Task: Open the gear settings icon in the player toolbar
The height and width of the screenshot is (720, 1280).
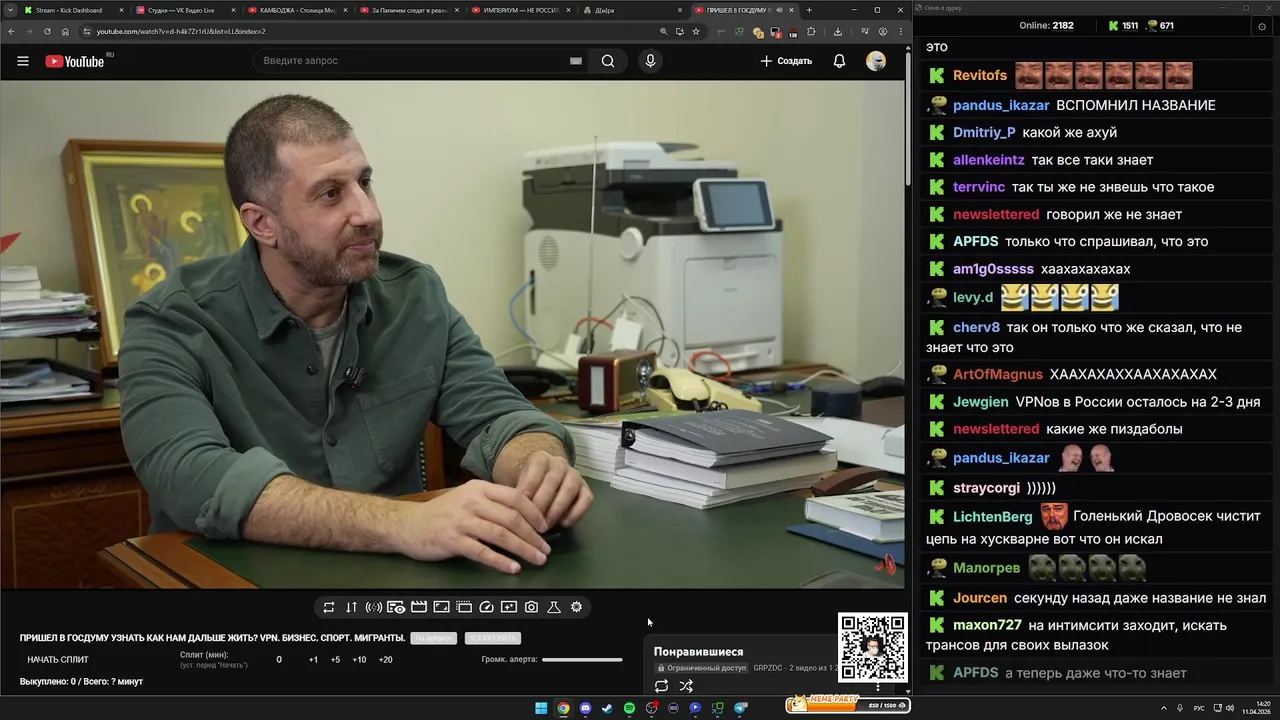Action: tap(577, 607)
